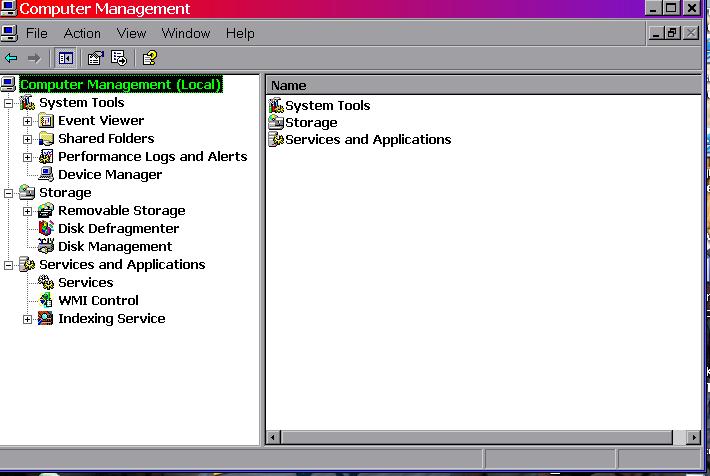Select Disk Management in the tree
The height and width of the screenshot is (476, 710).
[x=114, y=247]
